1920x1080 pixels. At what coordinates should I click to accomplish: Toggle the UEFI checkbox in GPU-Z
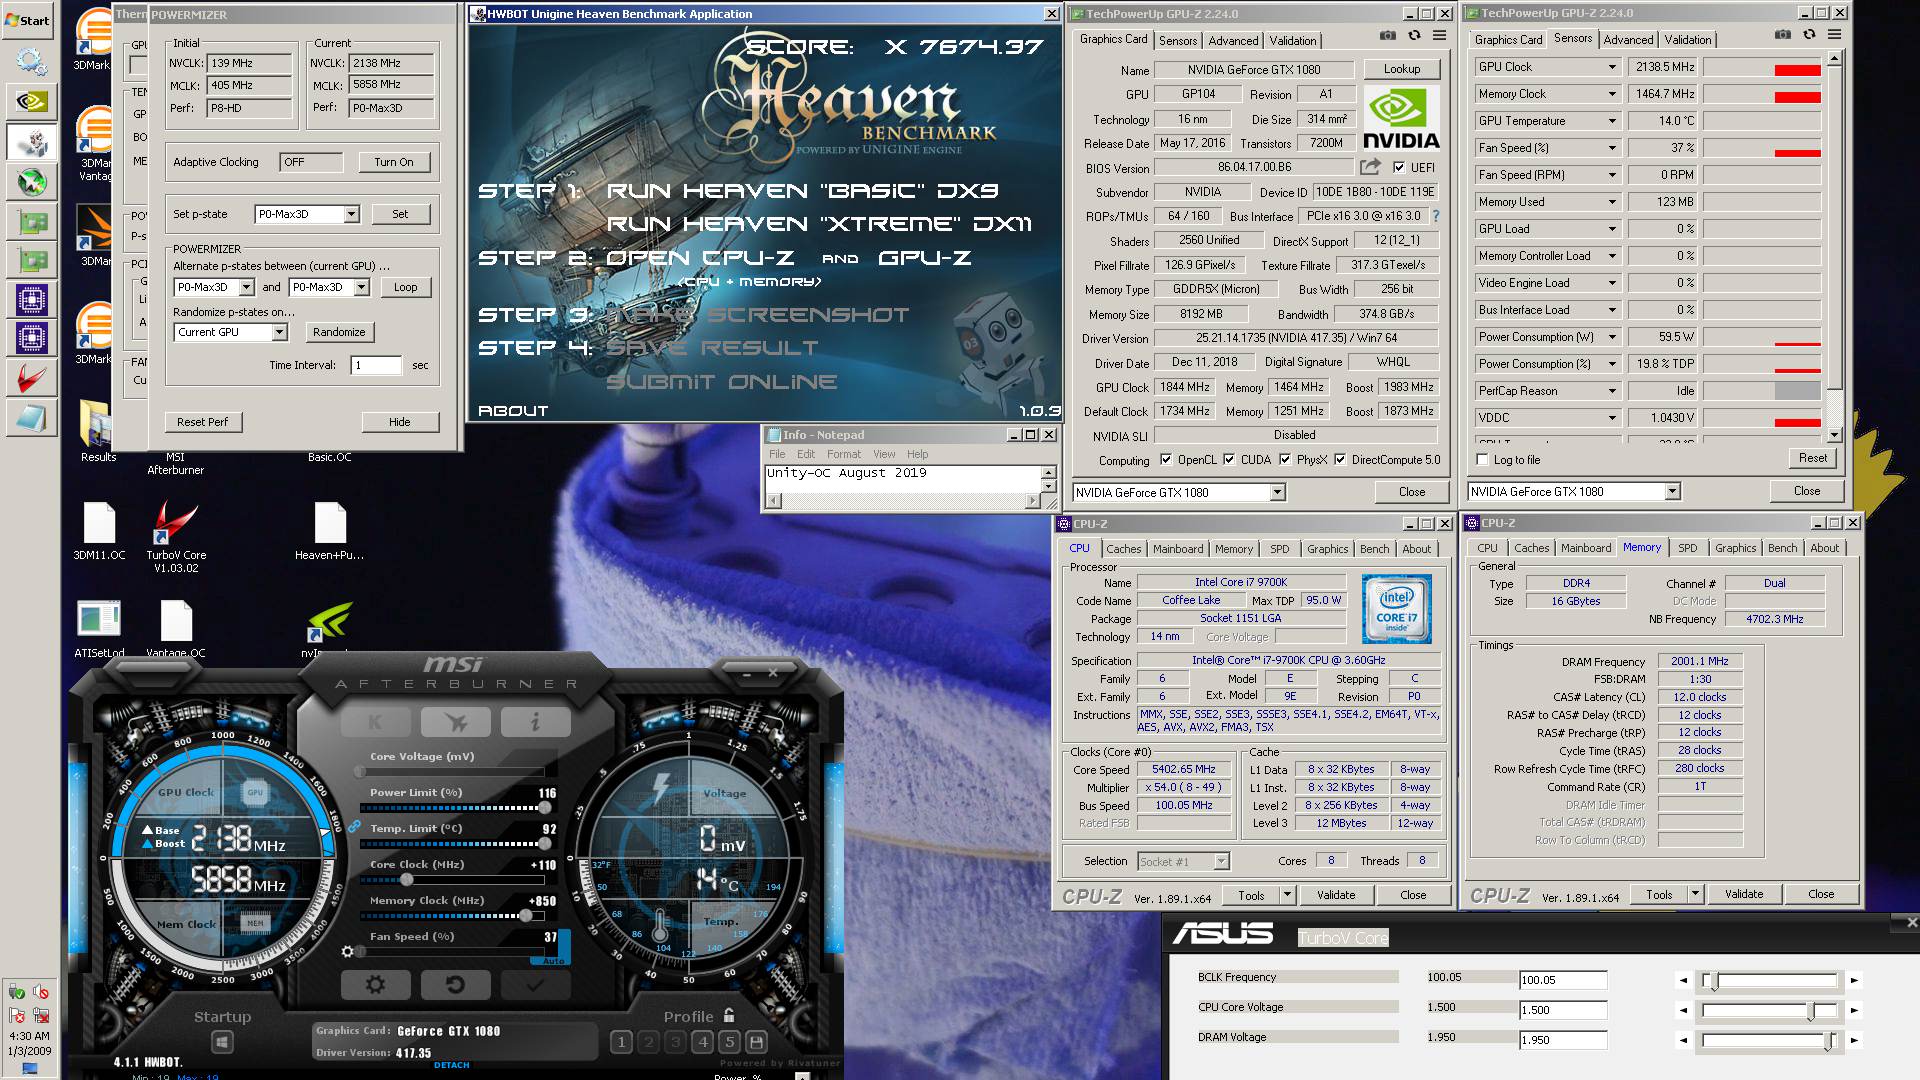pos(1399,168)
